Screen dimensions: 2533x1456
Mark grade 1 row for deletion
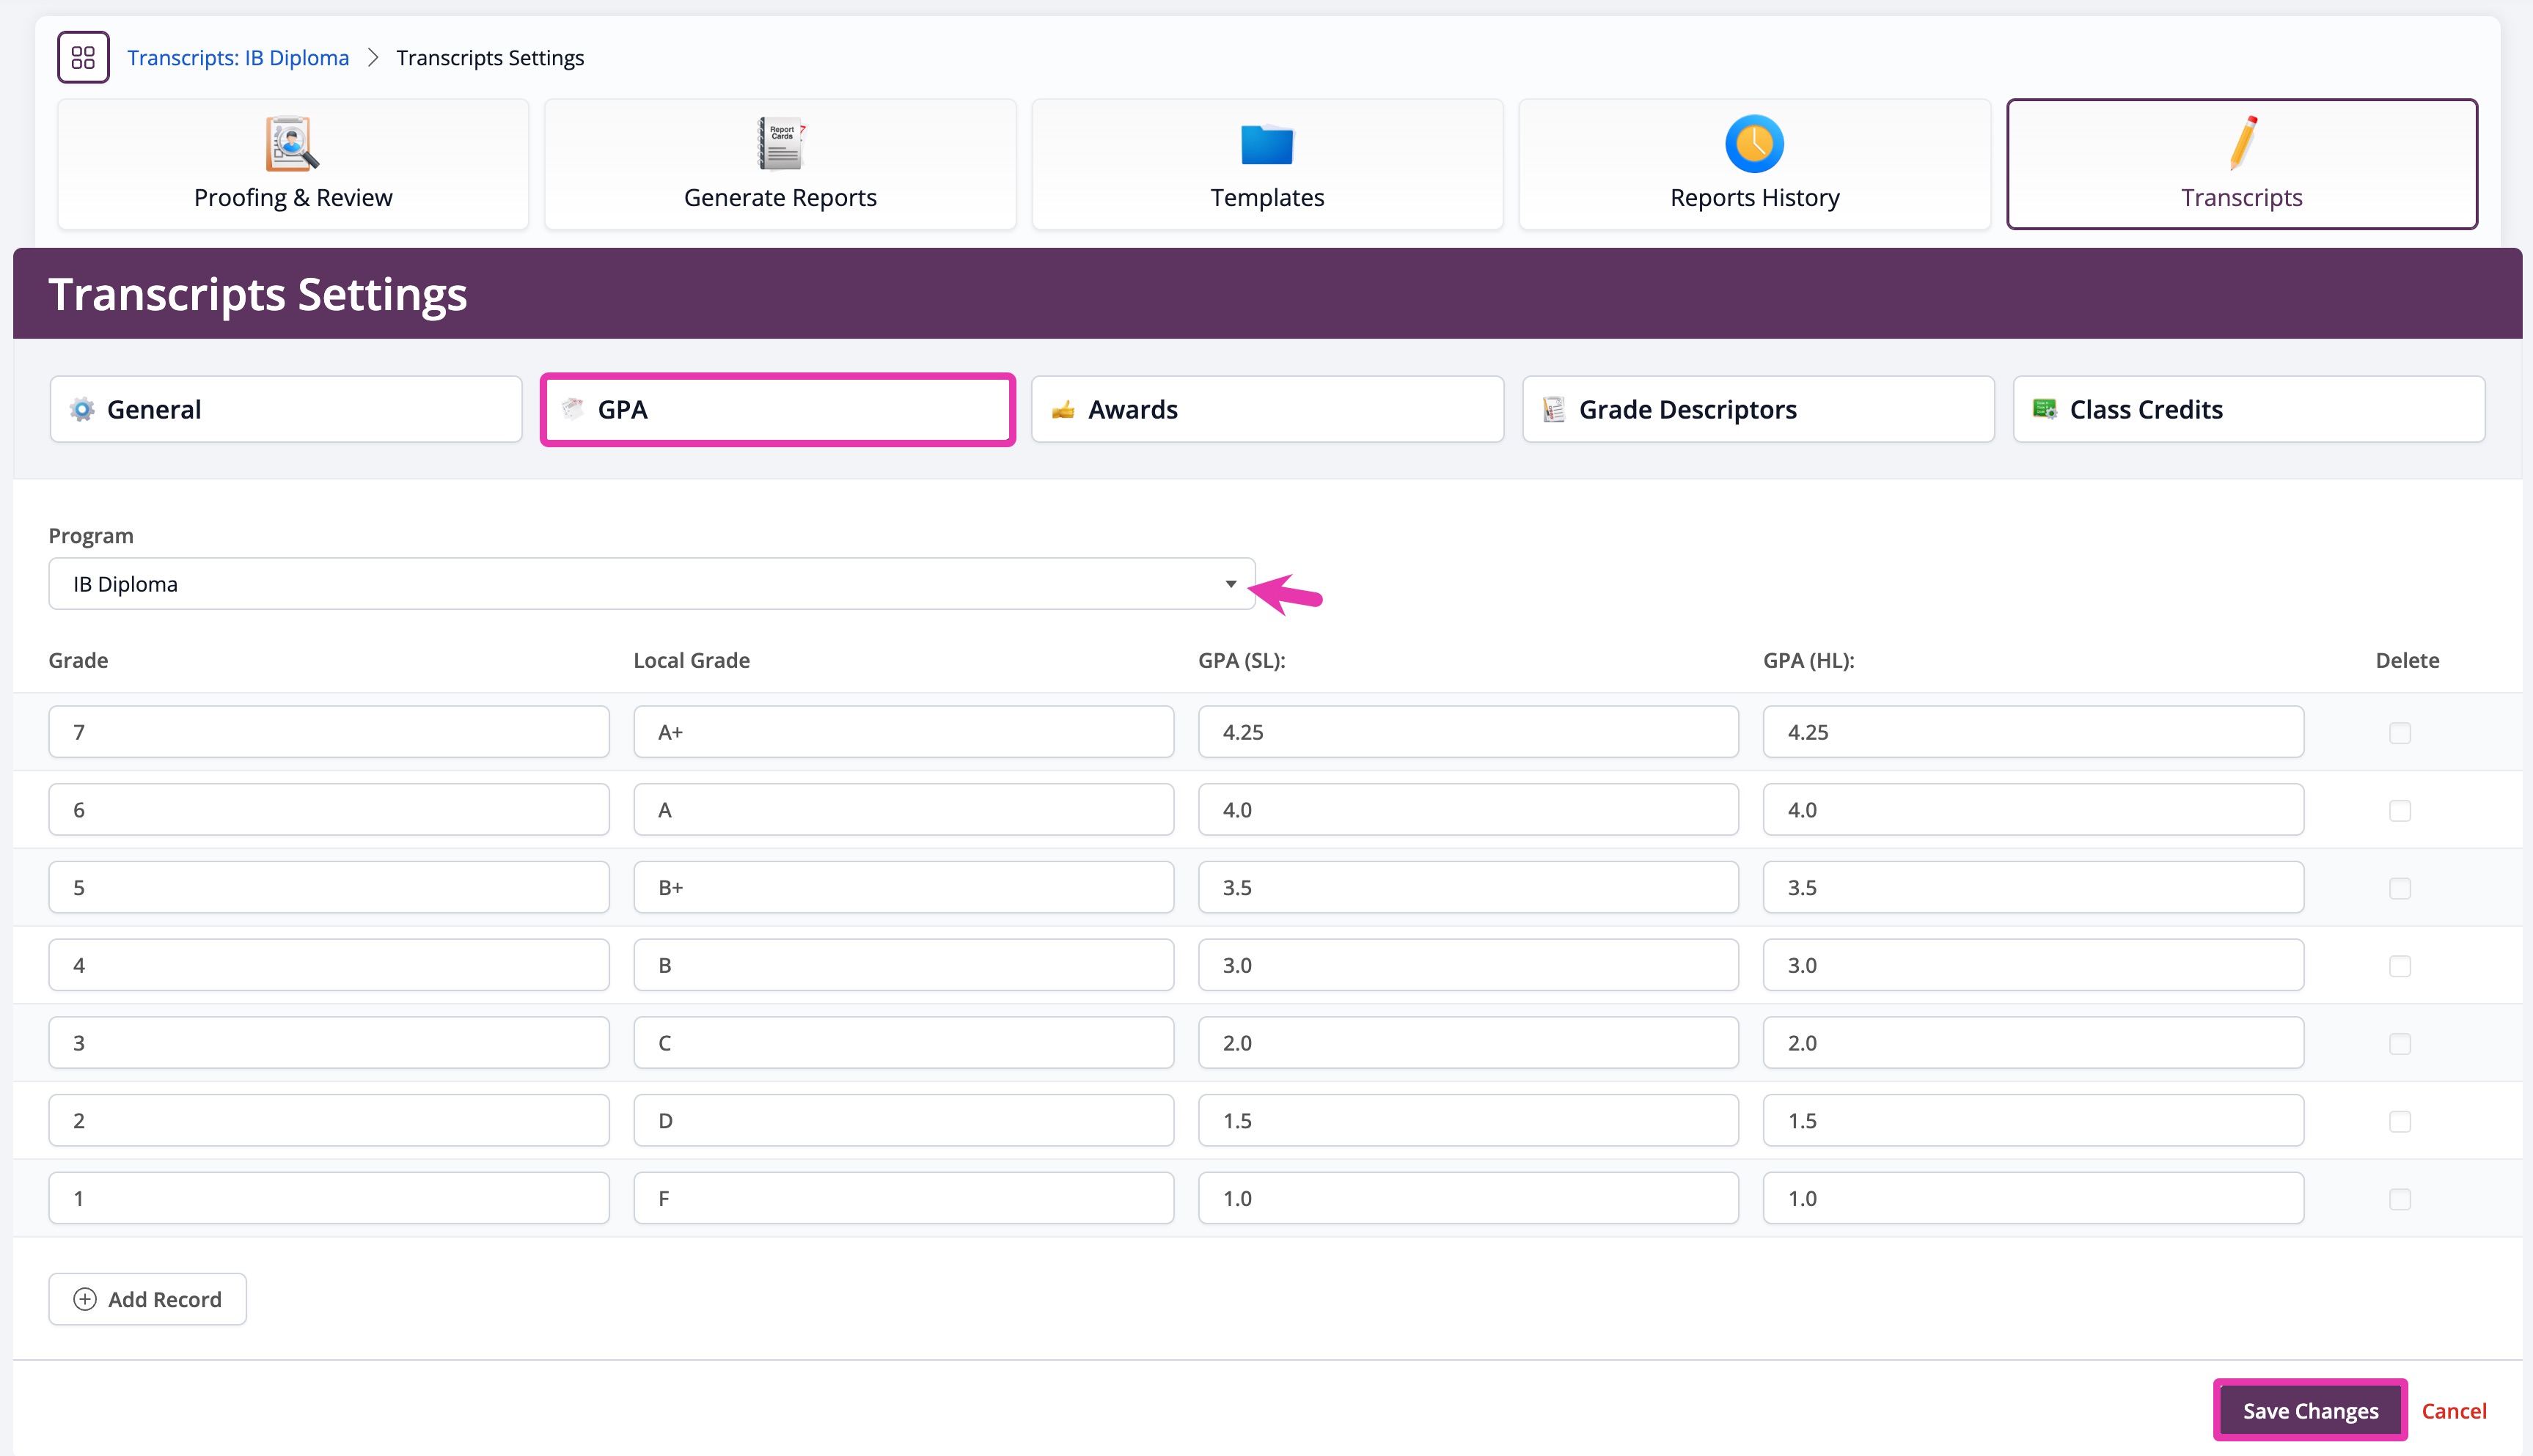(2400, 1199)
